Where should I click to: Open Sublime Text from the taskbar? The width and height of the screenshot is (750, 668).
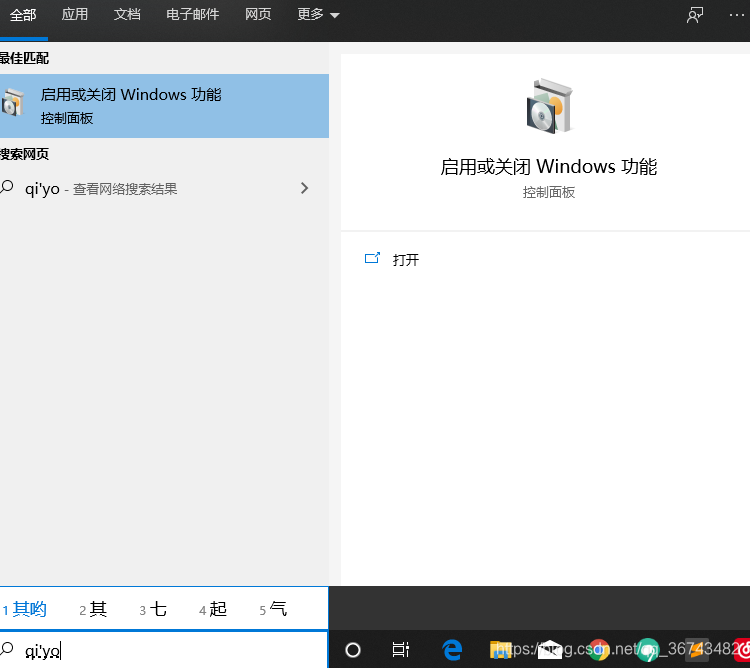[x=696, y=650]
